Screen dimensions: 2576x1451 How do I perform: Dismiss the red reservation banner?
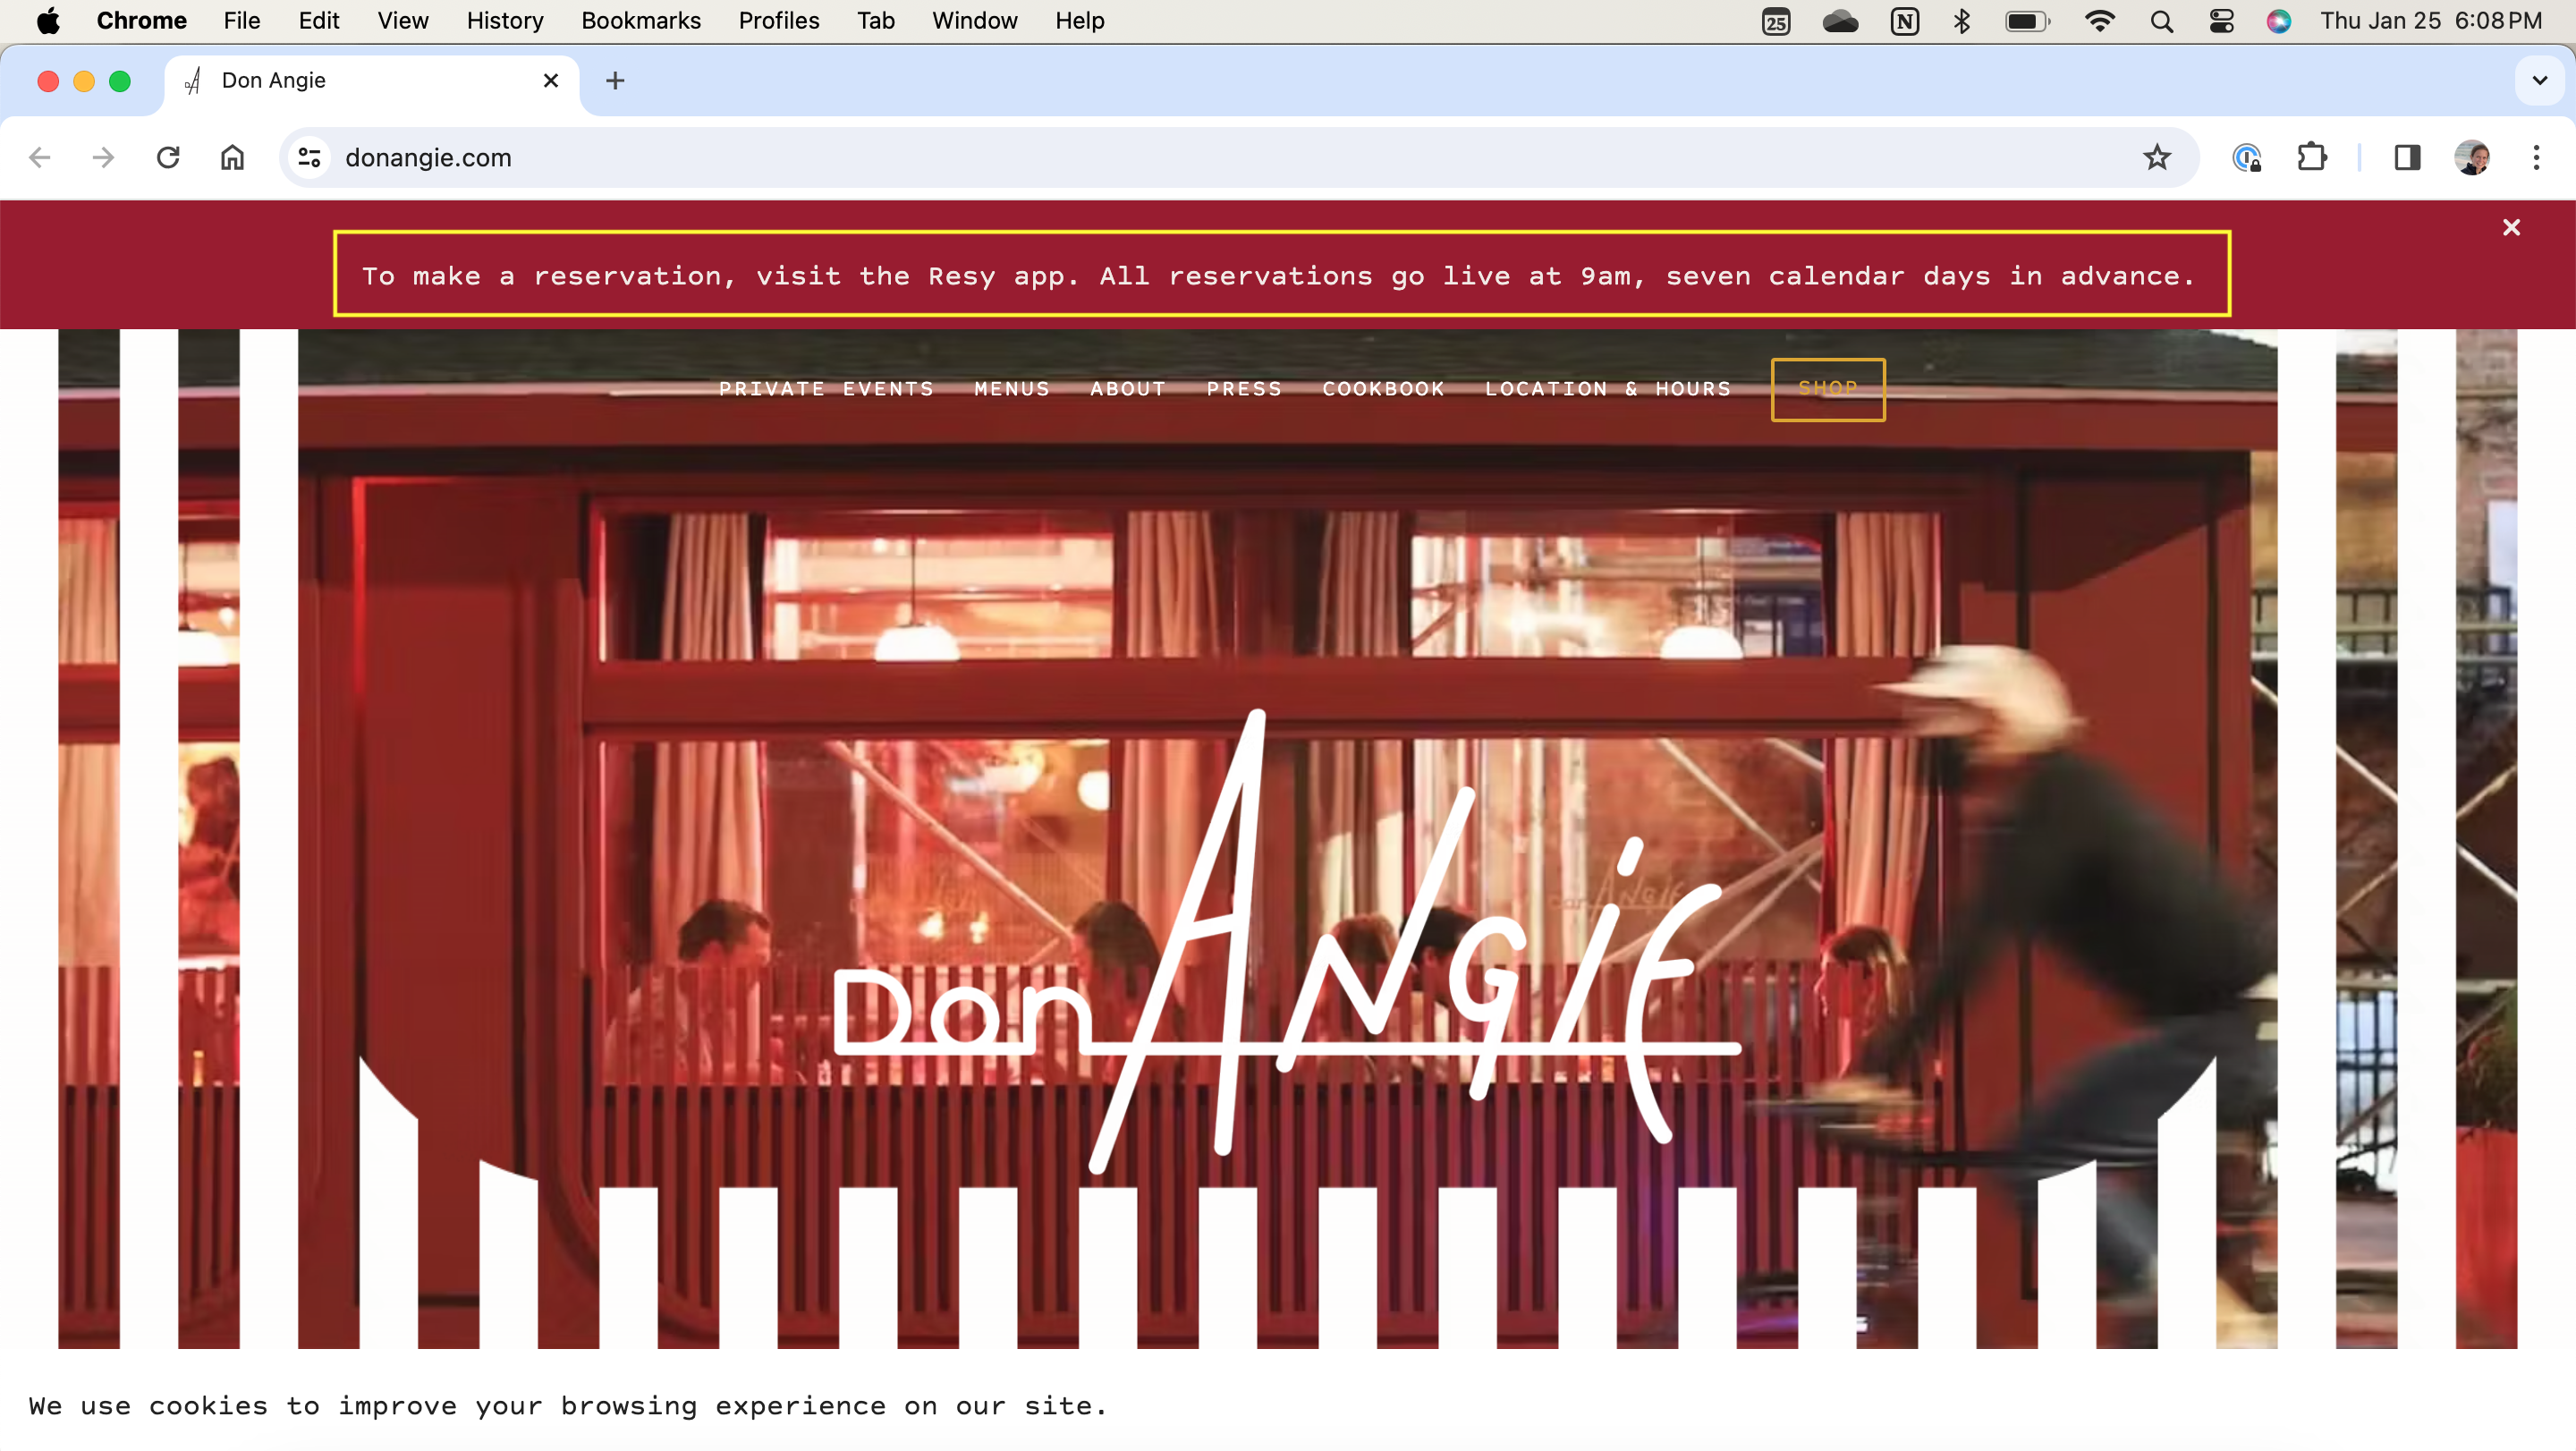pyautogui.click(x=2511, y=228)
